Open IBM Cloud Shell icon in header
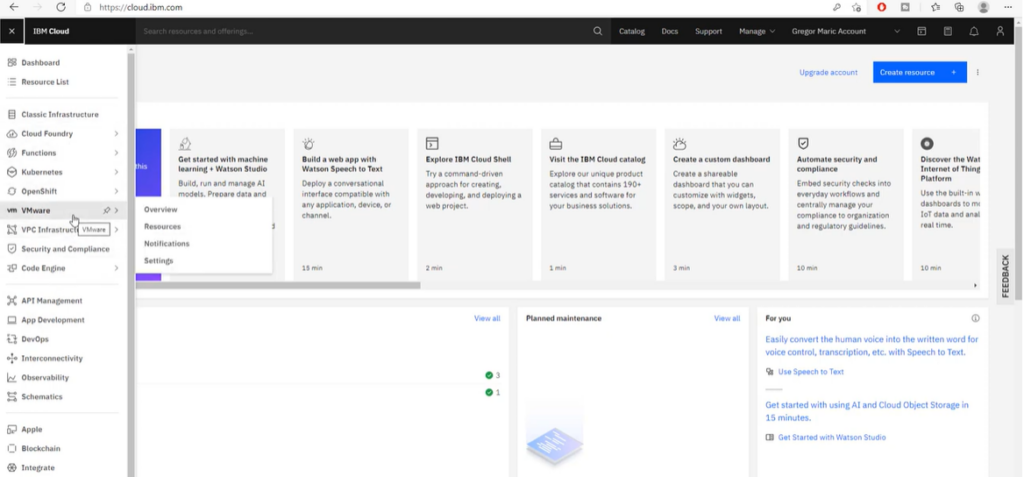 click(921, 31)
